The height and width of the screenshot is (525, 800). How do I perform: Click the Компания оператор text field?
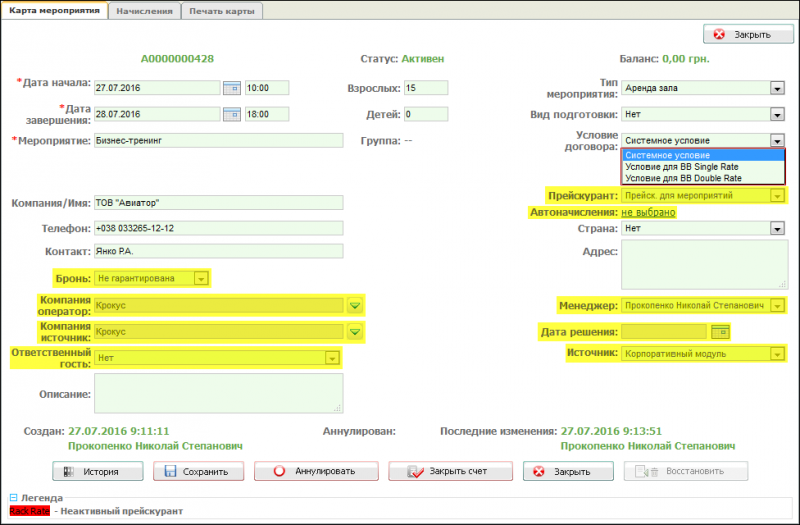(x=219, y=305)
